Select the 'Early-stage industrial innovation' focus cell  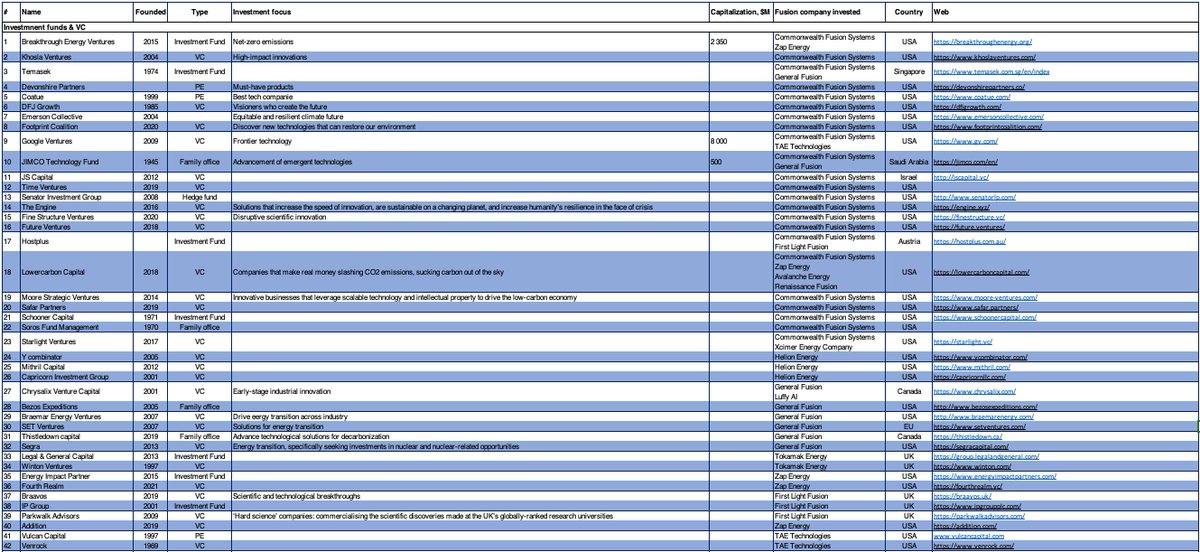[468, 394]
